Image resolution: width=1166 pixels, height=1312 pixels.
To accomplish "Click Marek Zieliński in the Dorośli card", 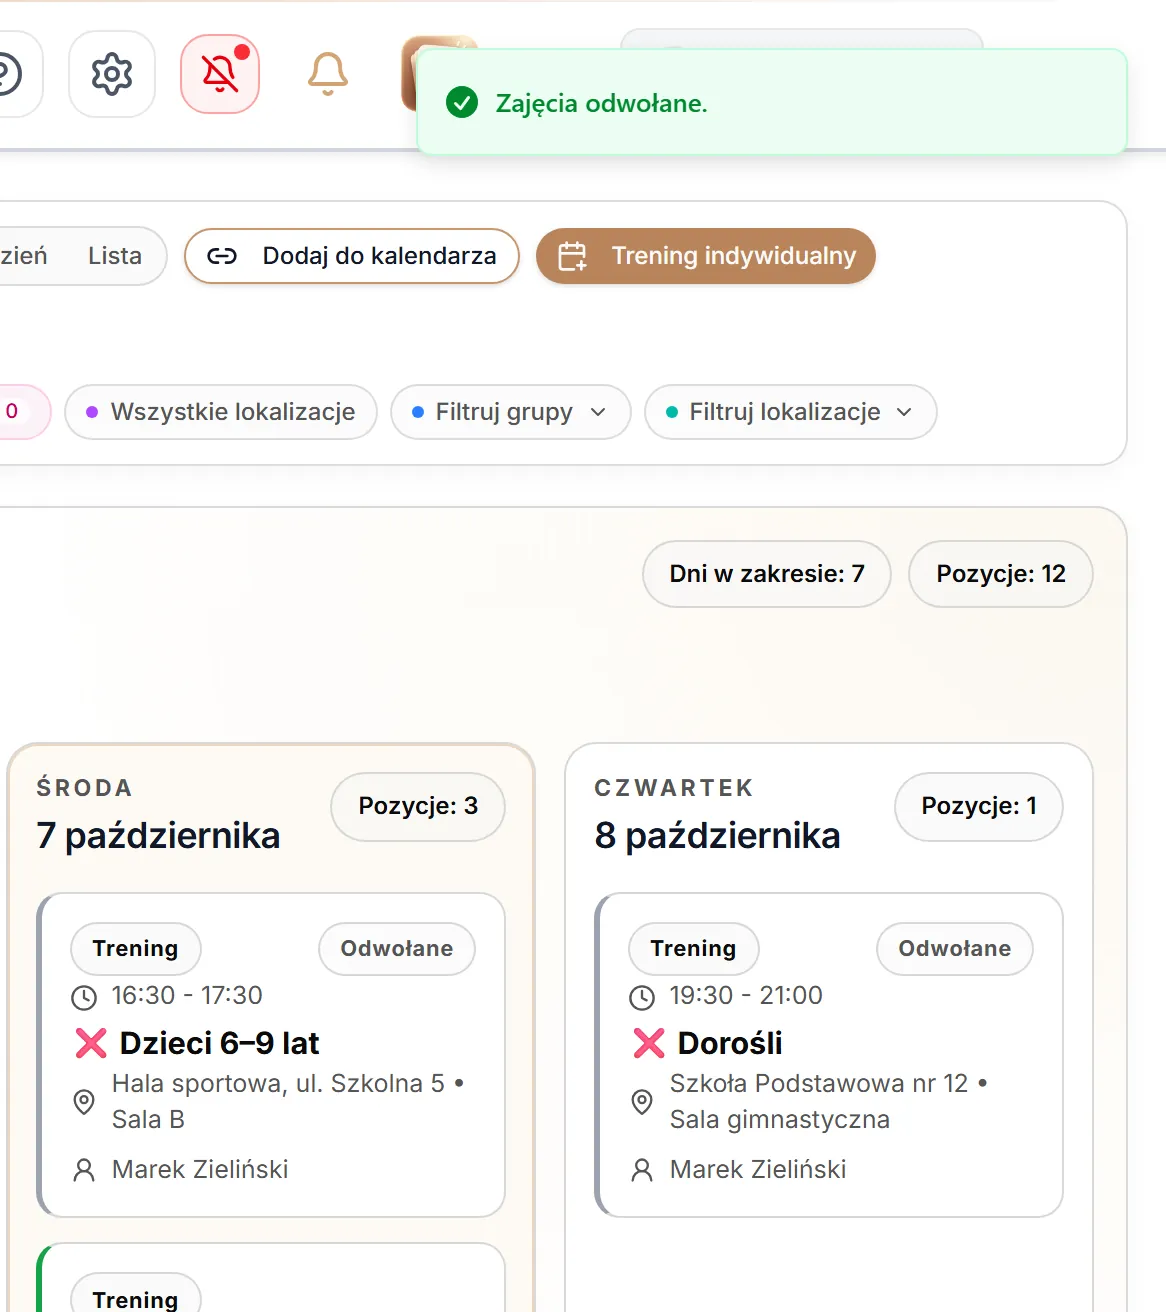I will [758, 1170].
